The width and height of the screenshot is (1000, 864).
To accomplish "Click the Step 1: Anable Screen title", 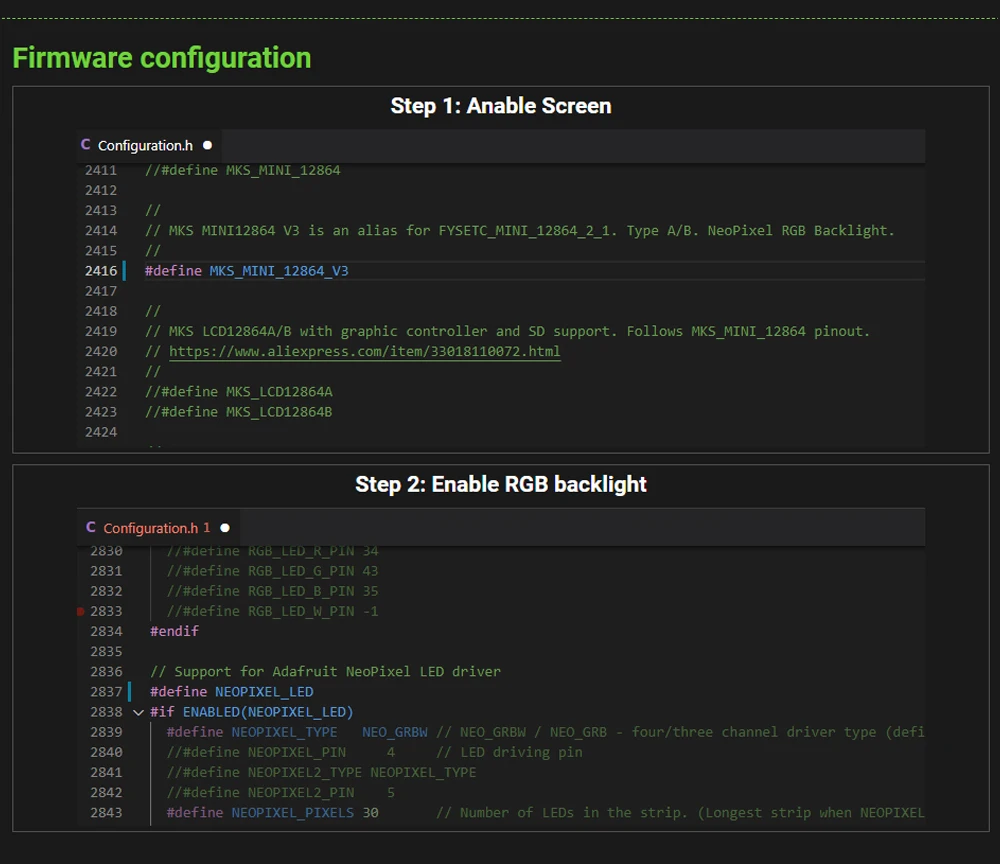I will [x=500, y=106].
